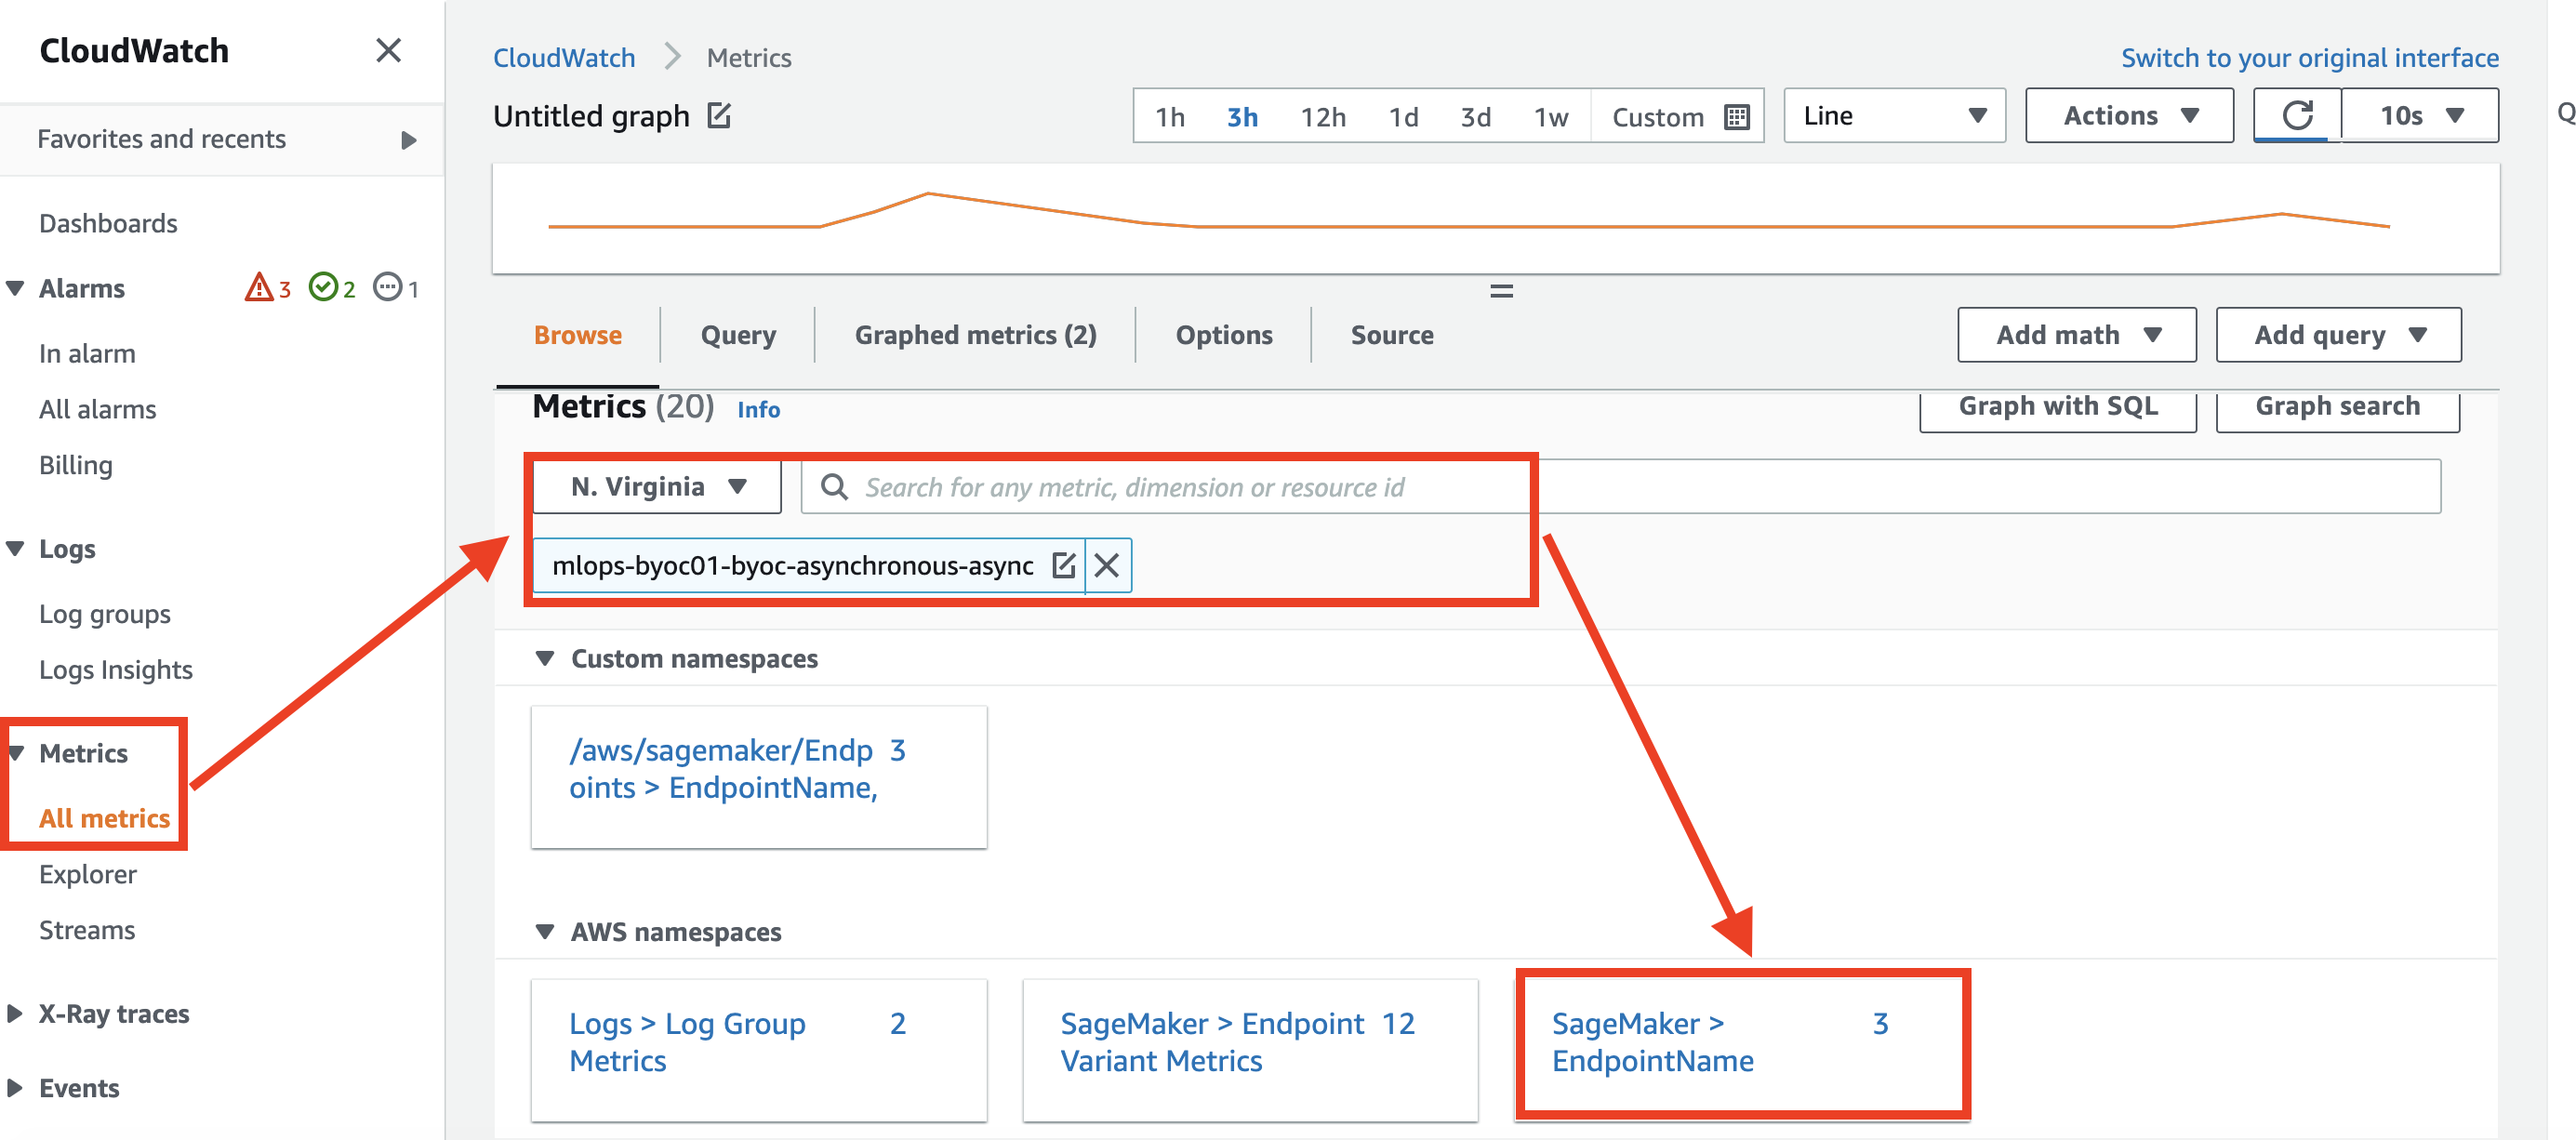Open Explorer in the sidebar
This screenshot has height=1140, width=2576.
pyautogui.click(x=88, y=874)
